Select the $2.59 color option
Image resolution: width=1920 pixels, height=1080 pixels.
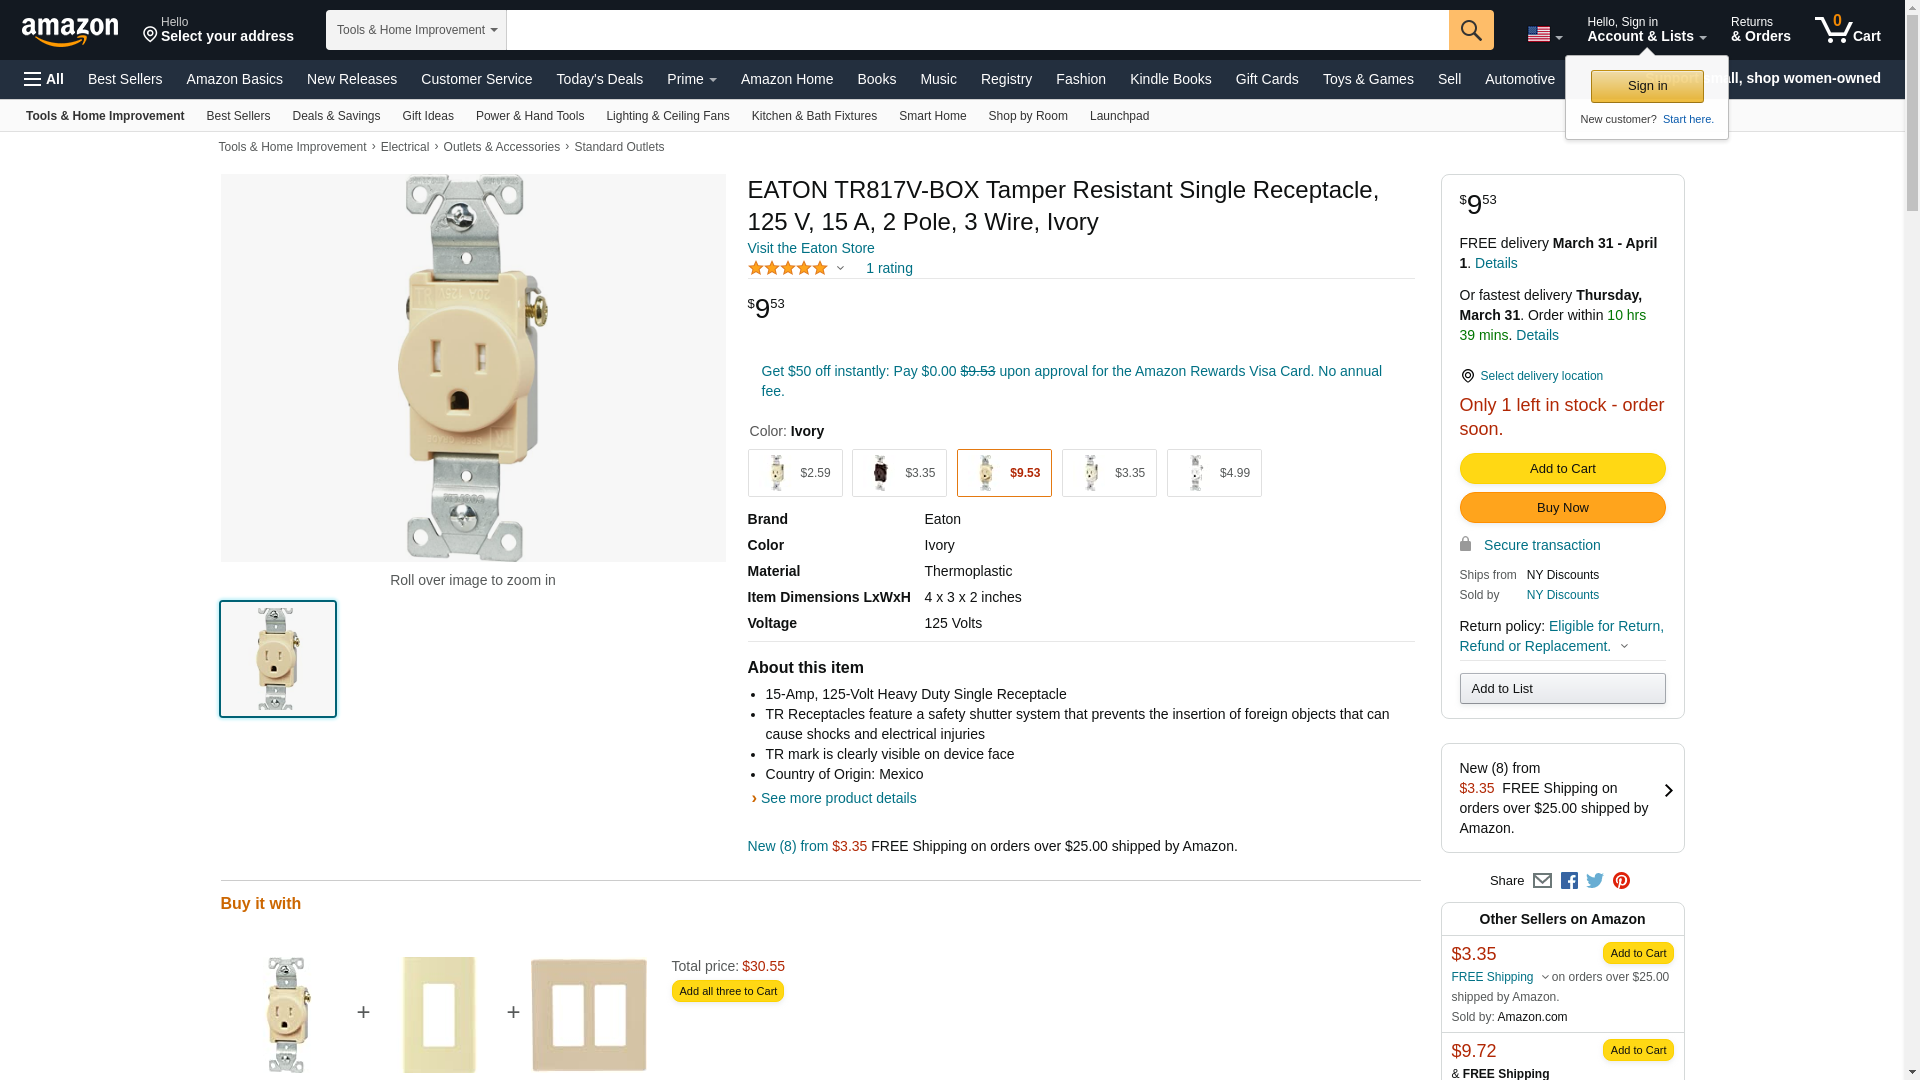tap(795, 473)
